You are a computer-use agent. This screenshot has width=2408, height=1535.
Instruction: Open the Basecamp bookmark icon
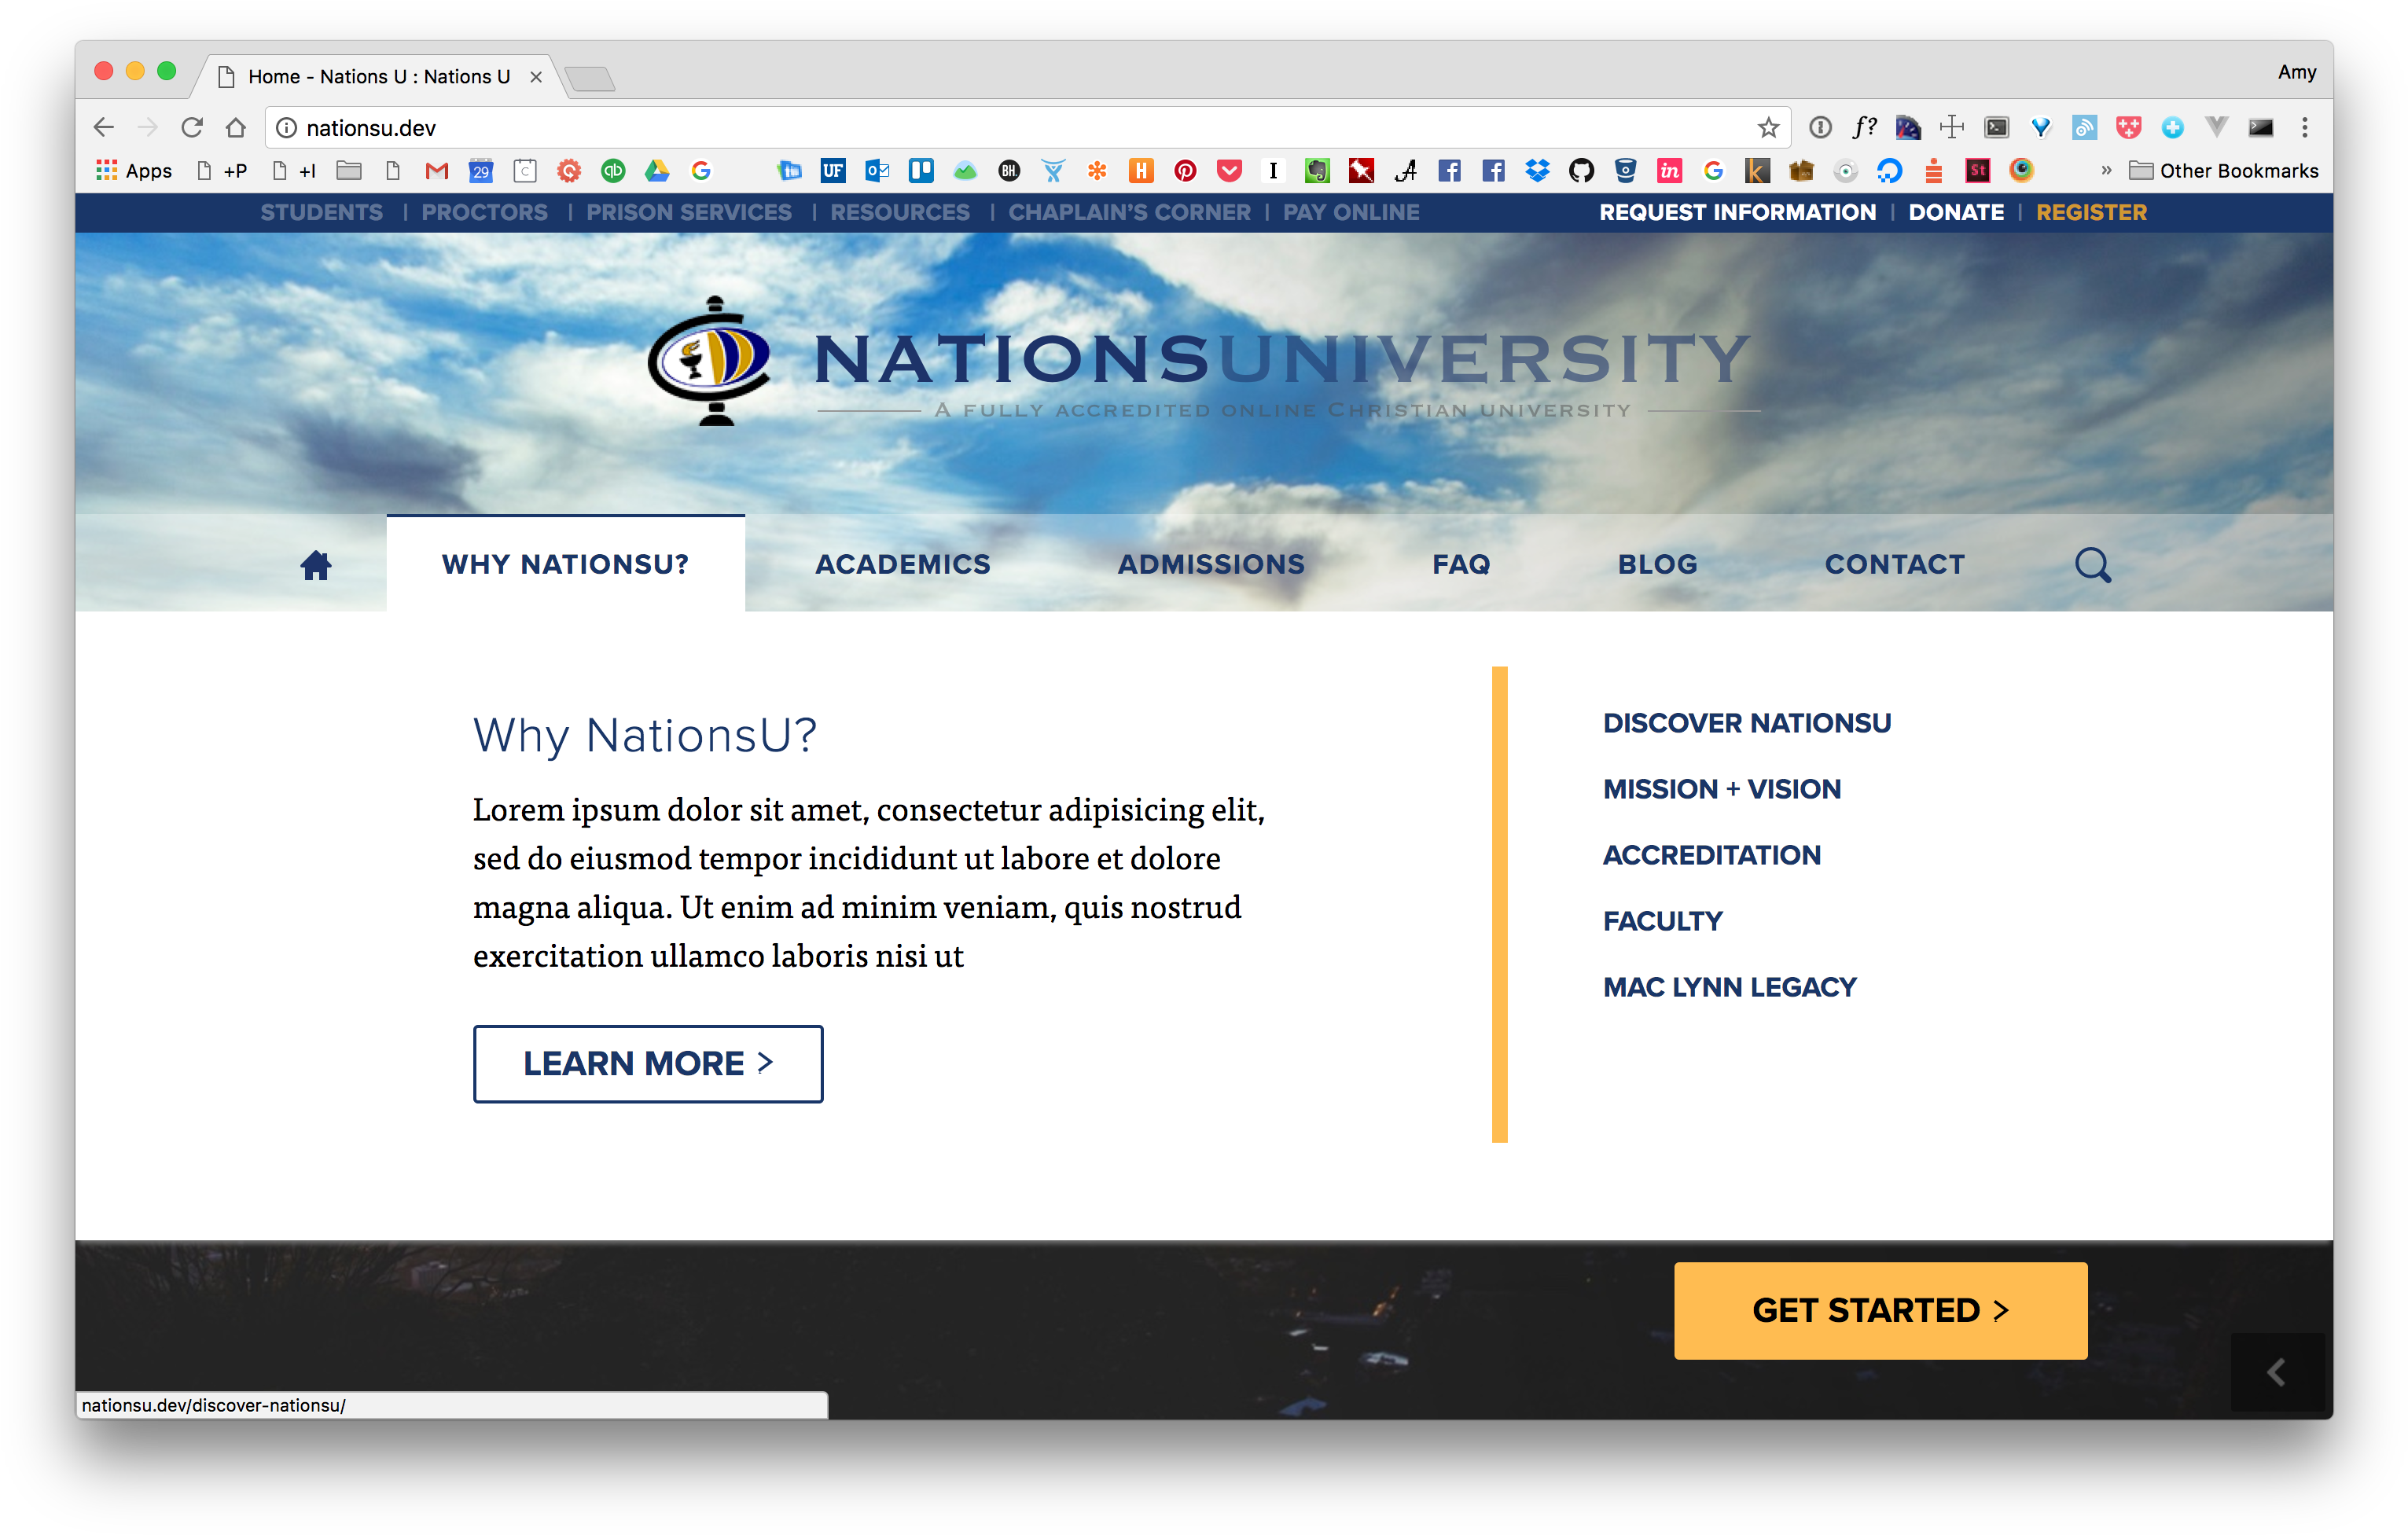[965, 171]
